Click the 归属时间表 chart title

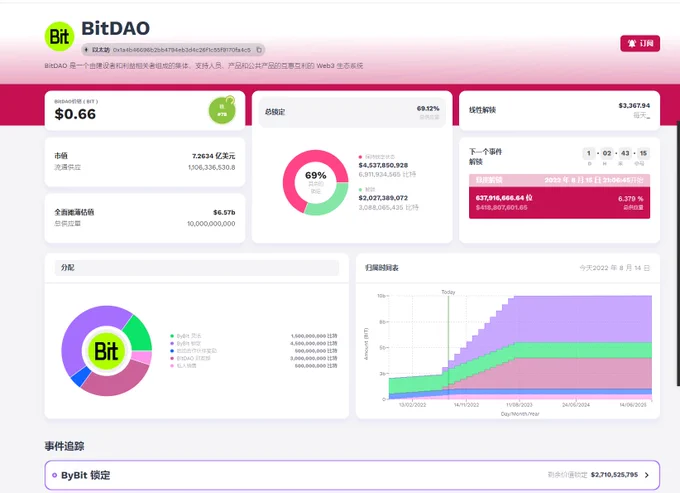[382, 268]
